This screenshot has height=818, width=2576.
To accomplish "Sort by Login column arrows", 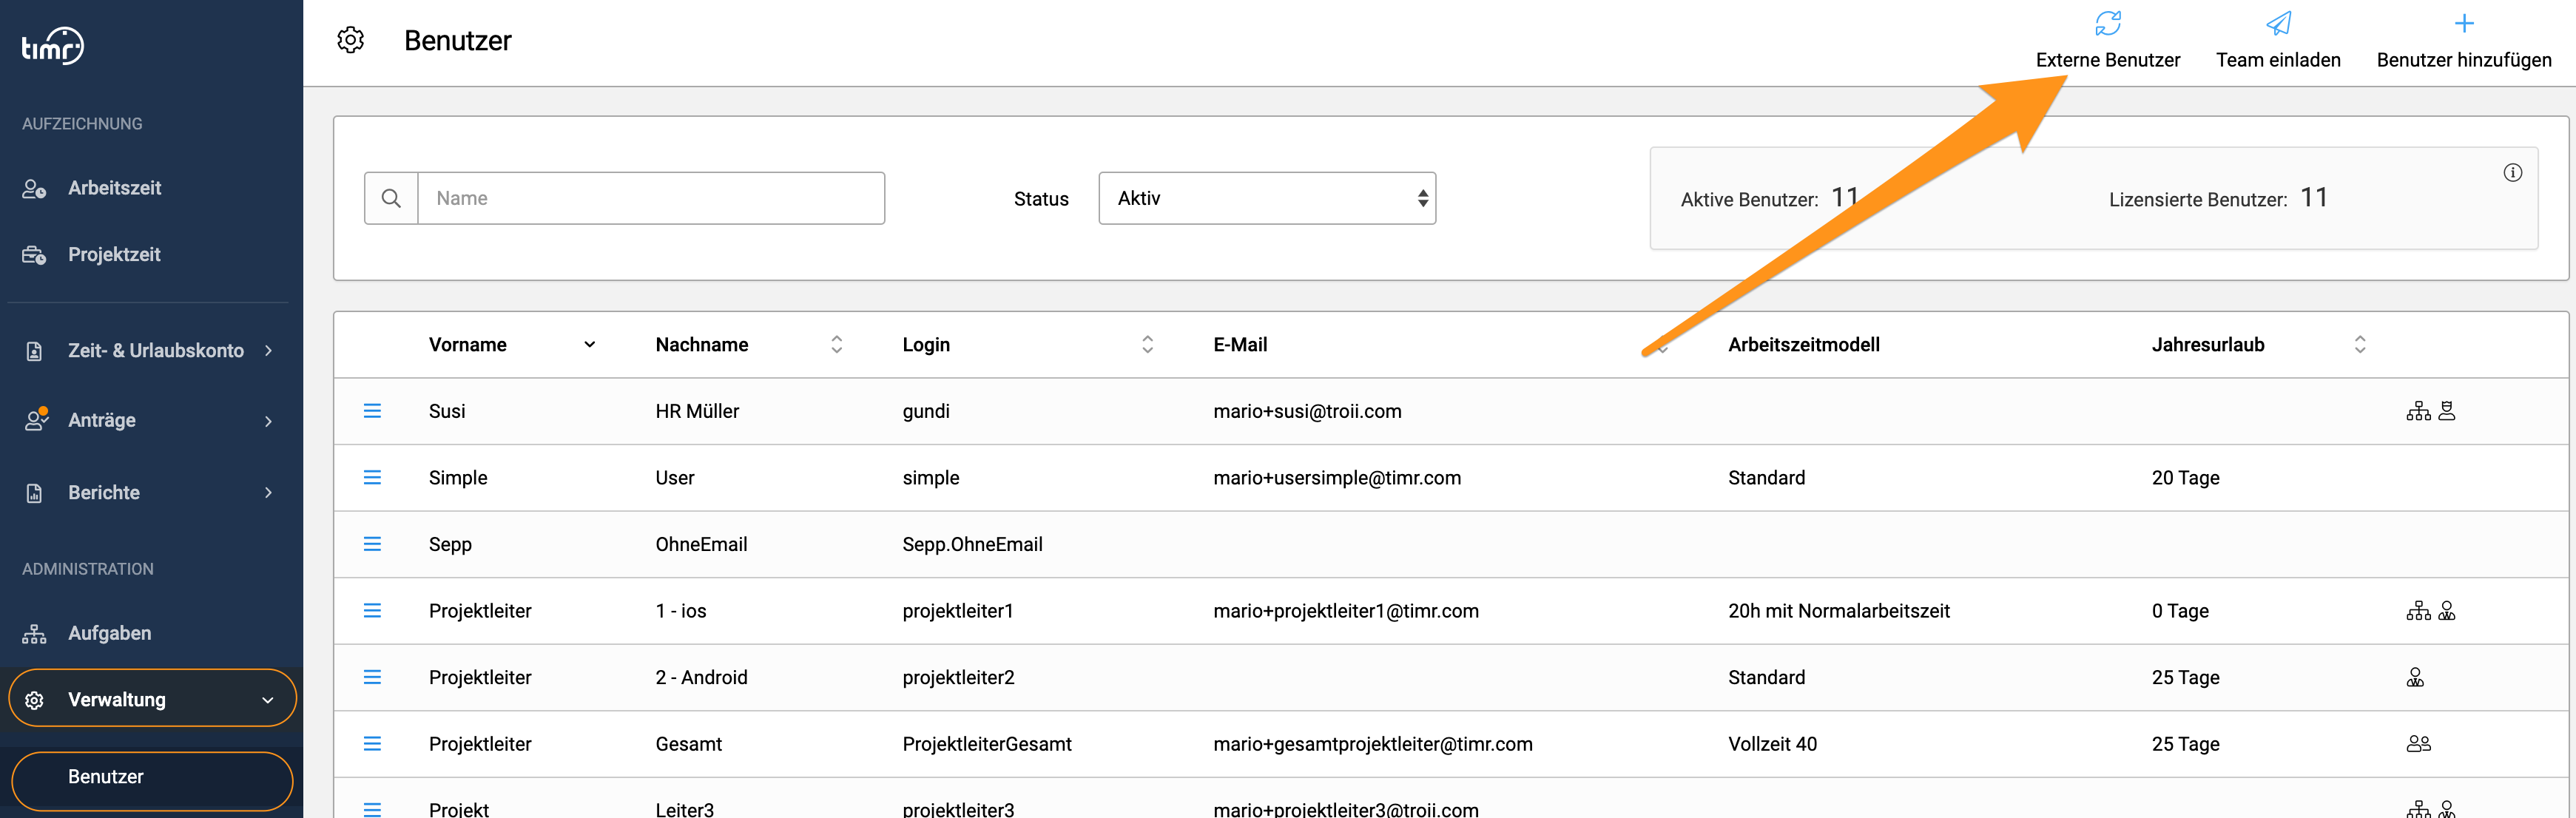I will click(1147, 345).
